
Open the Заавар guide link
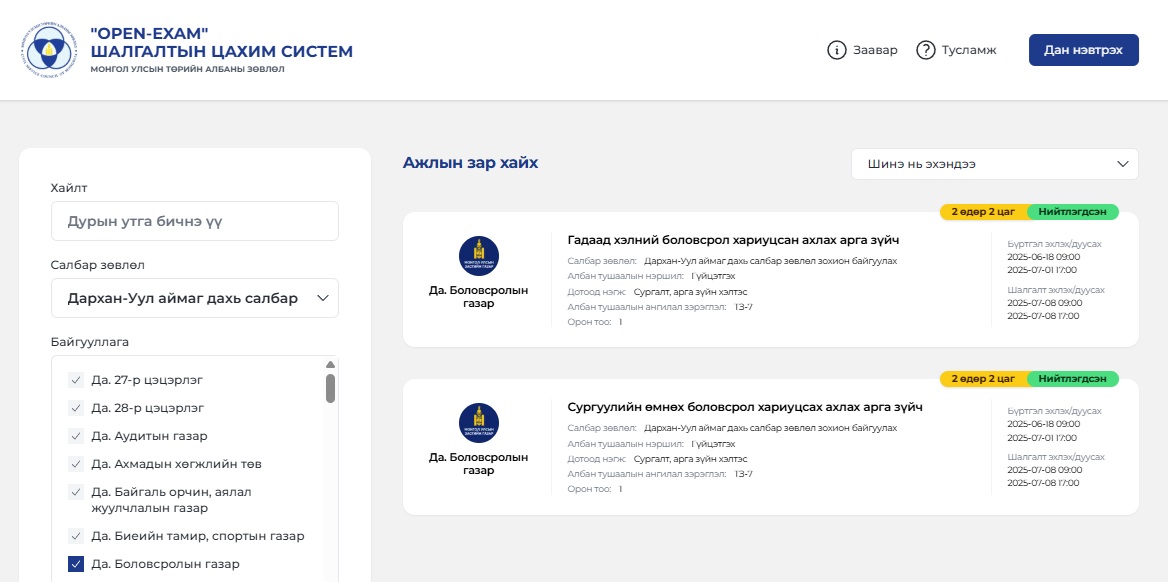(x=863, y=50)
